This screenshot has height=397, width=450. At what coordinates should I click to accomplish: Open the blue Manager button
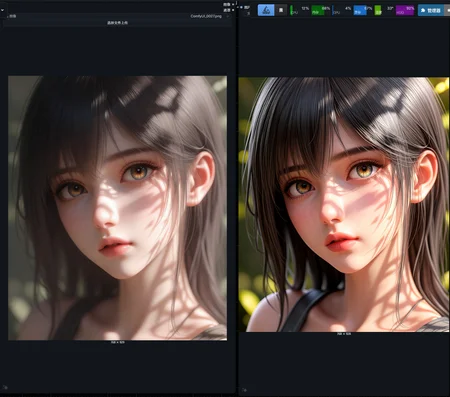point(431,10)
